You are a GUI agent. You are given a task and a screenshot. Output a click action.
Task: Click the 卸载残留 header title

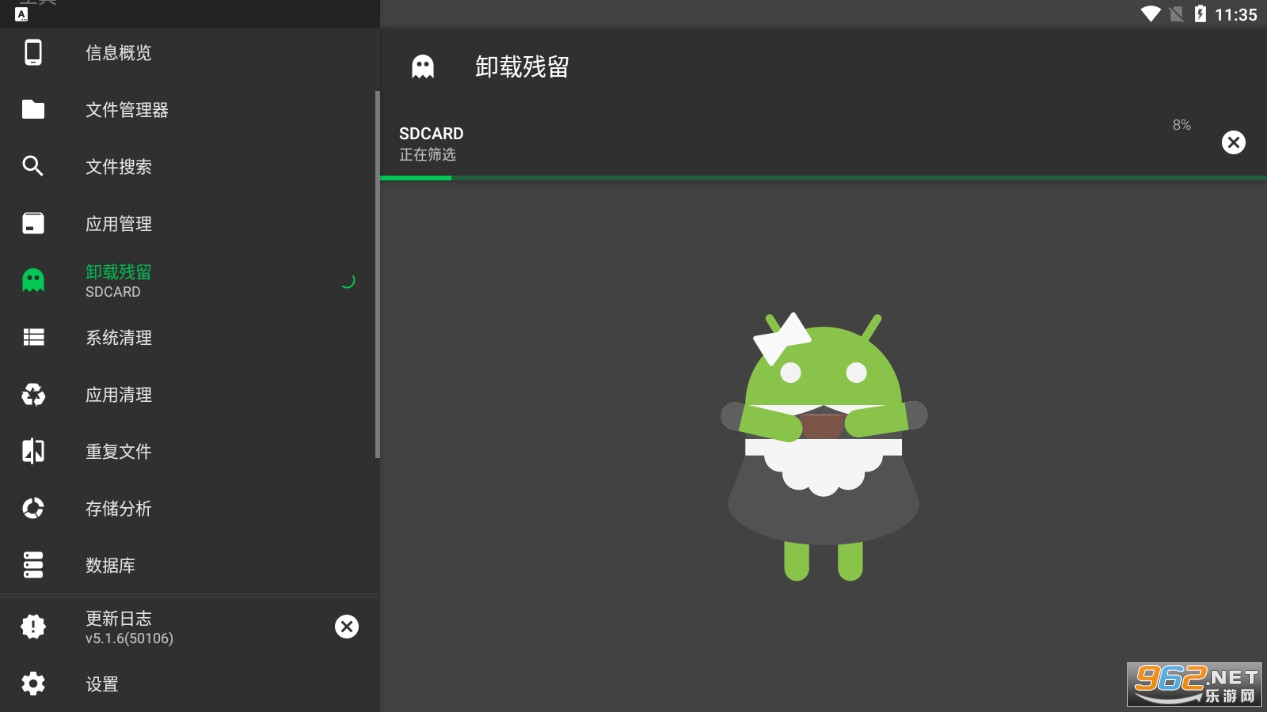pos(522,67)
